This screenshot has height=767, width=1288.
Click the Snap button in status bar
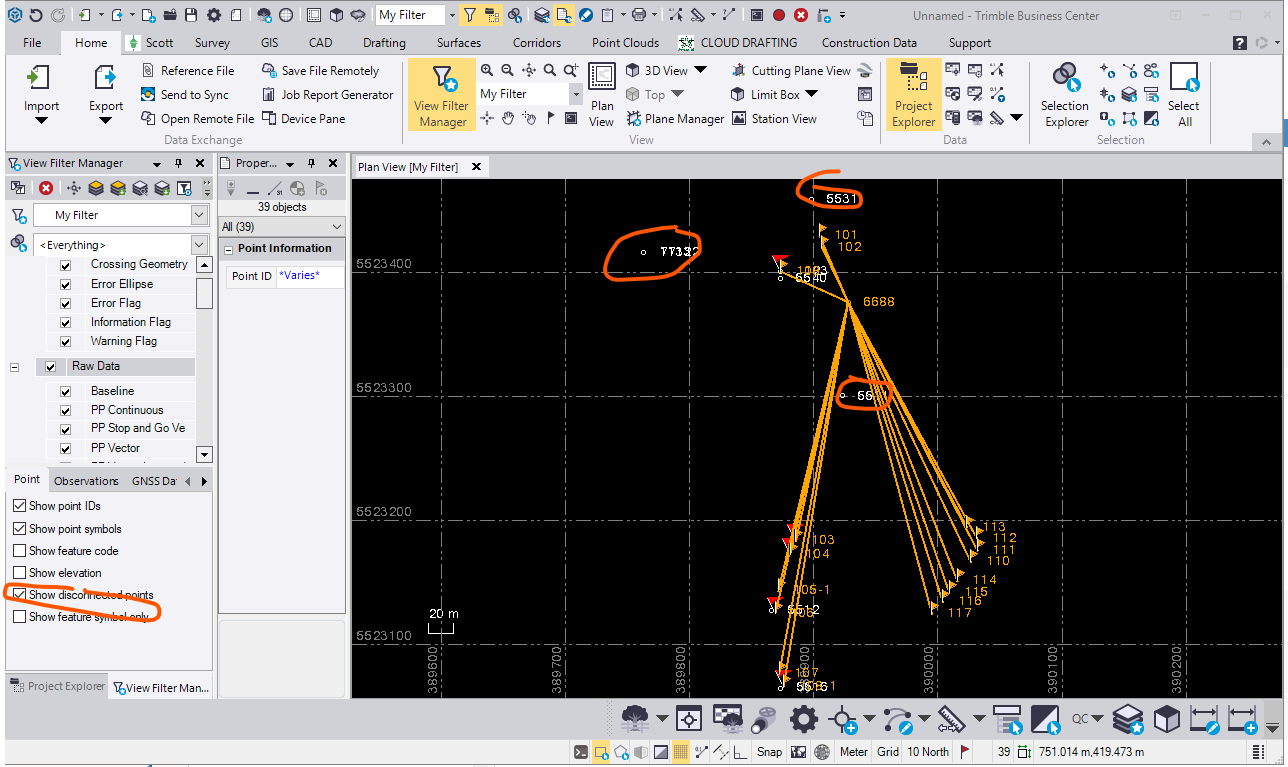(769, 752)
